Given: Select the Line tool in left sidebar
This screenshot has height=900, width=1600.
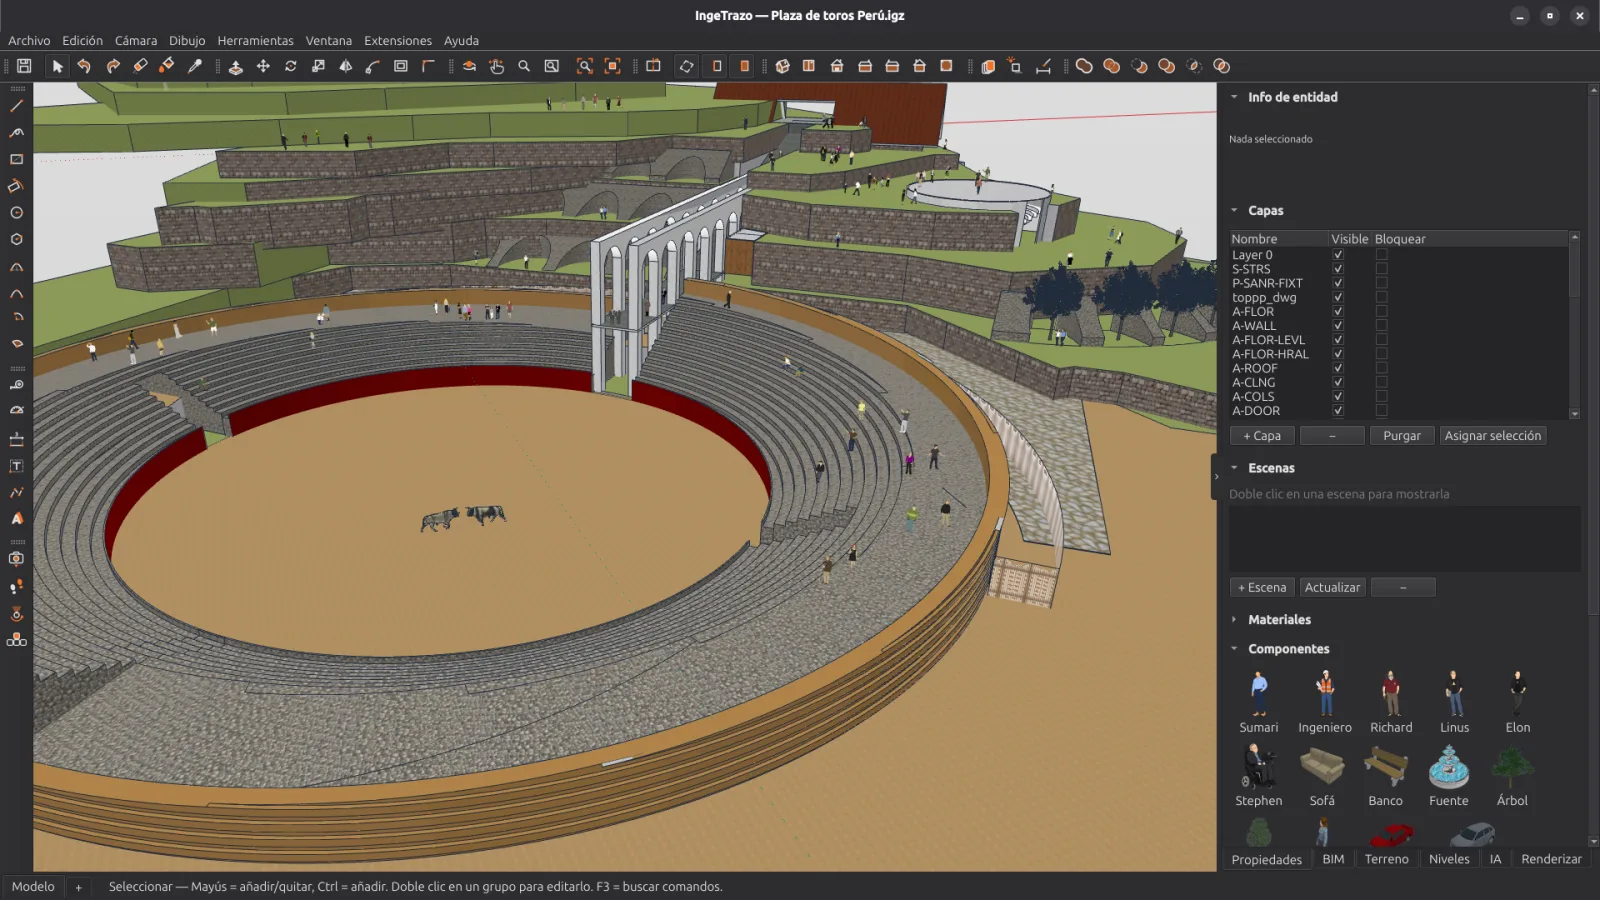Looking at the screenshot, I should pyautogui.click(x=17, y=105).
